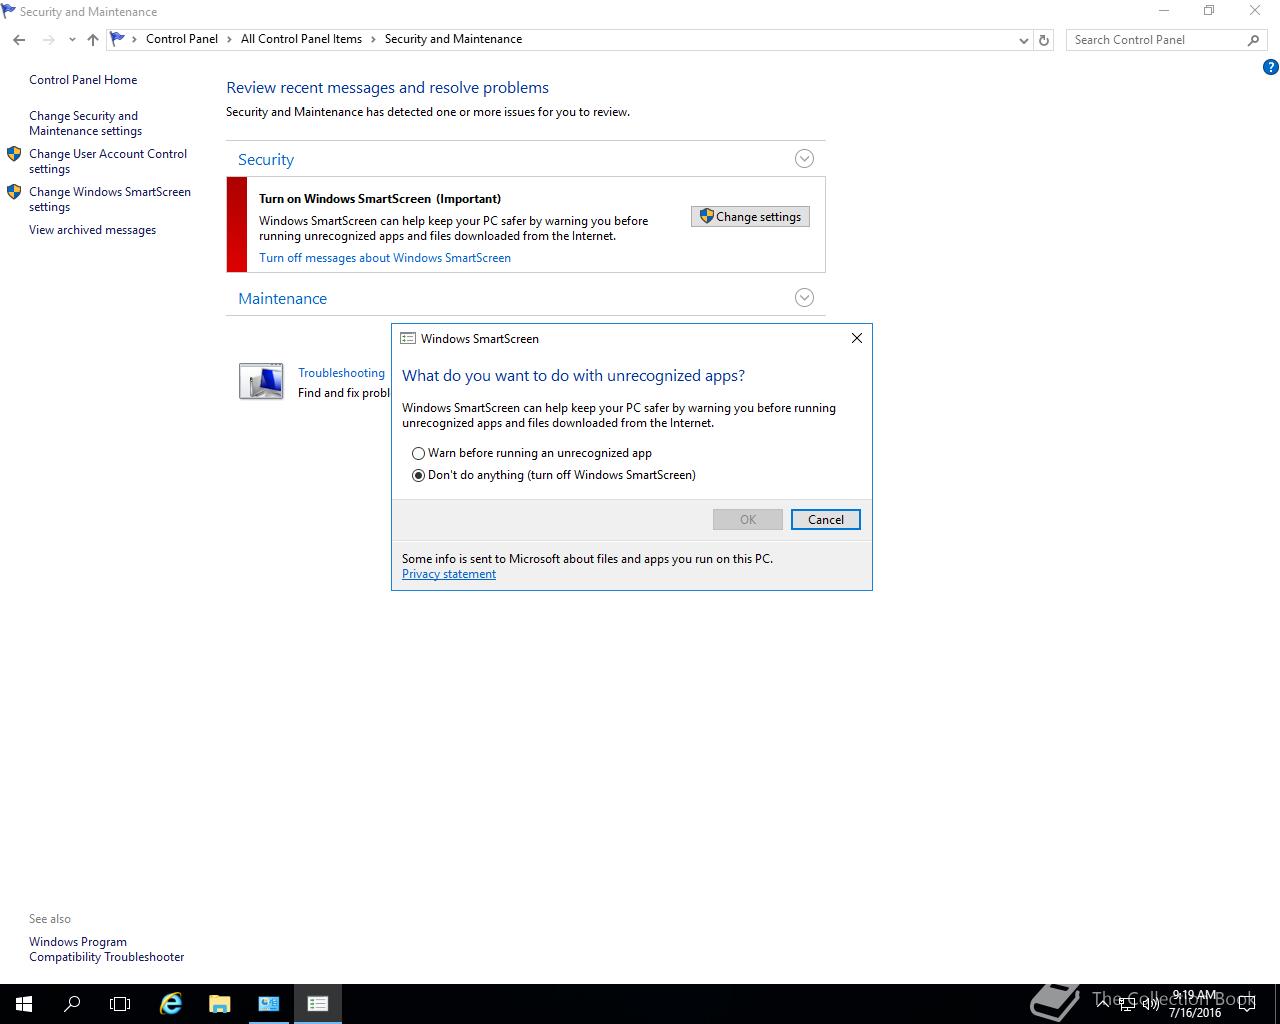Open the Troubleshooting link
This screenshot has height=1024, width=1280.
coord(341,373)
